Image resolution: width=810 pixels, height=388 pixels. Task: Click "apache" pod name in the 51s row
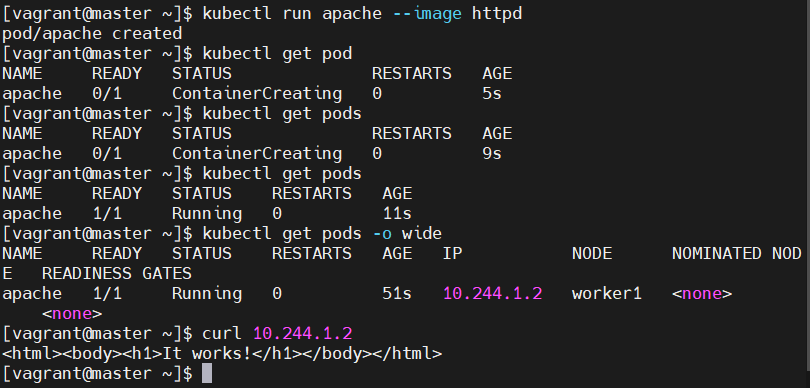[x=32, y=293]
